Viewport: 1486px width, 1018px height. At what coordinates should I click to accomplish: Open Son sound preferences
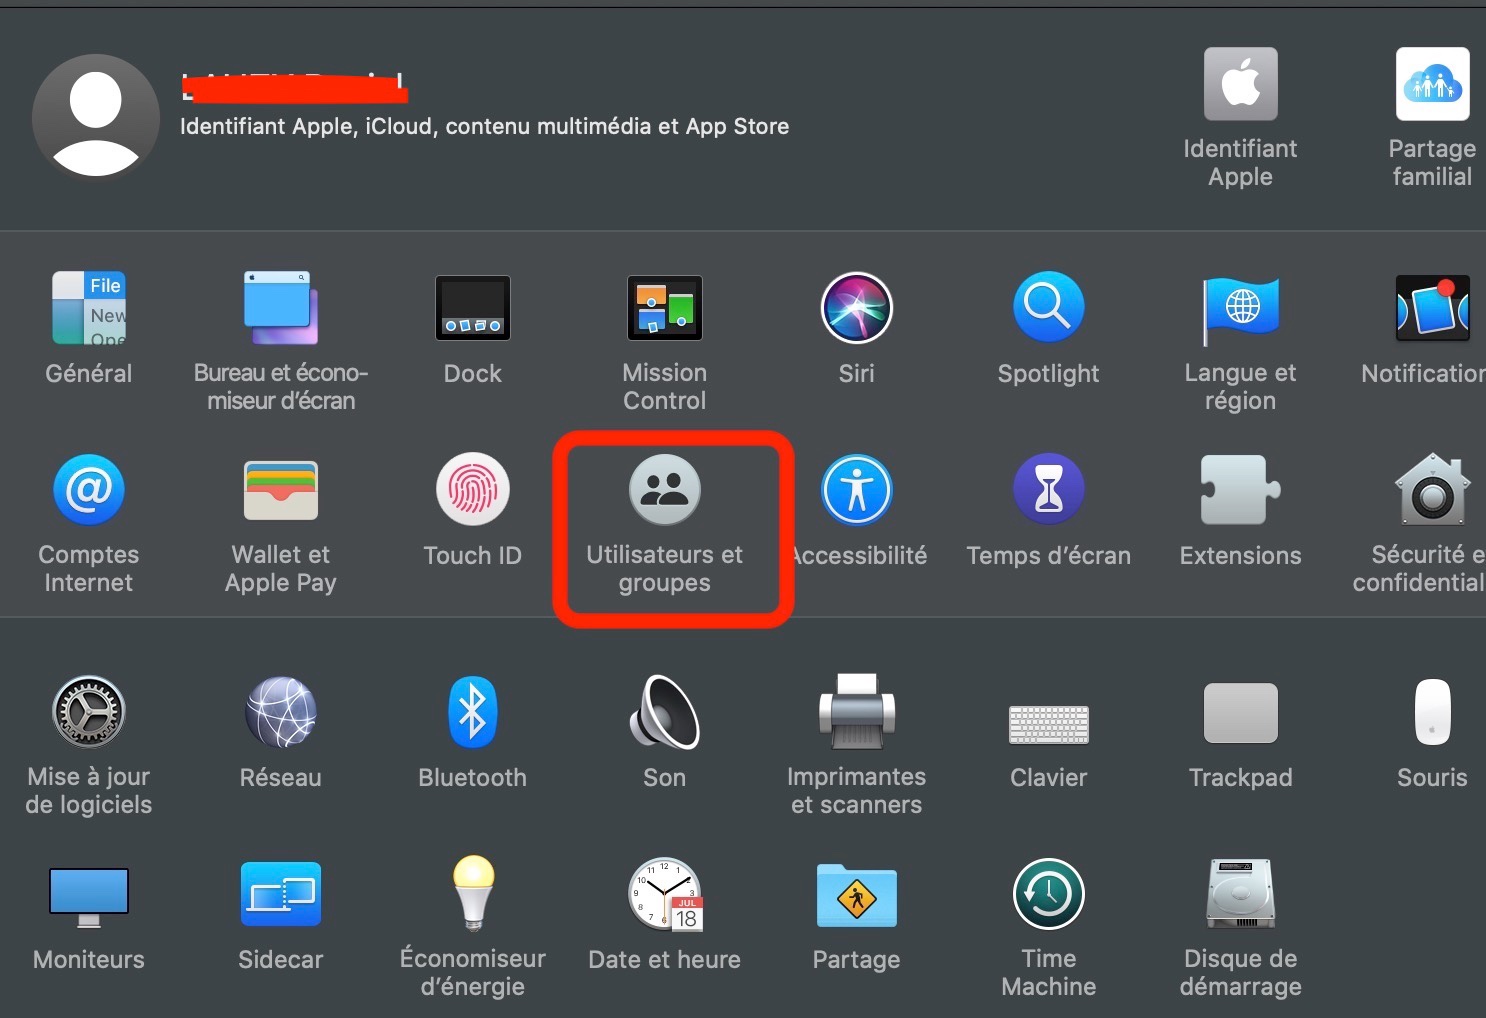point(665,712)
